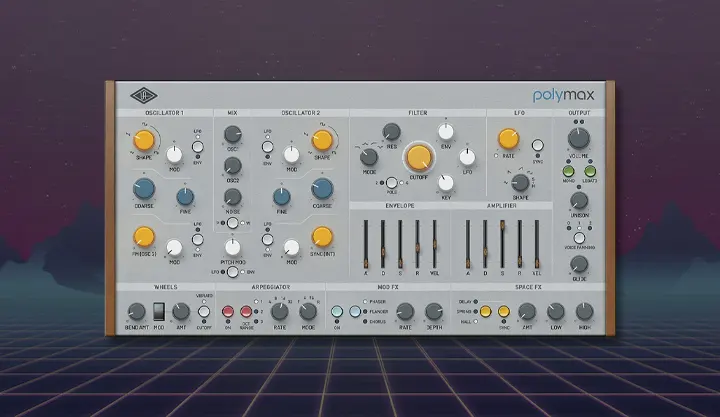
Task: Move the Envelope VEL slider
Action: 434,244
